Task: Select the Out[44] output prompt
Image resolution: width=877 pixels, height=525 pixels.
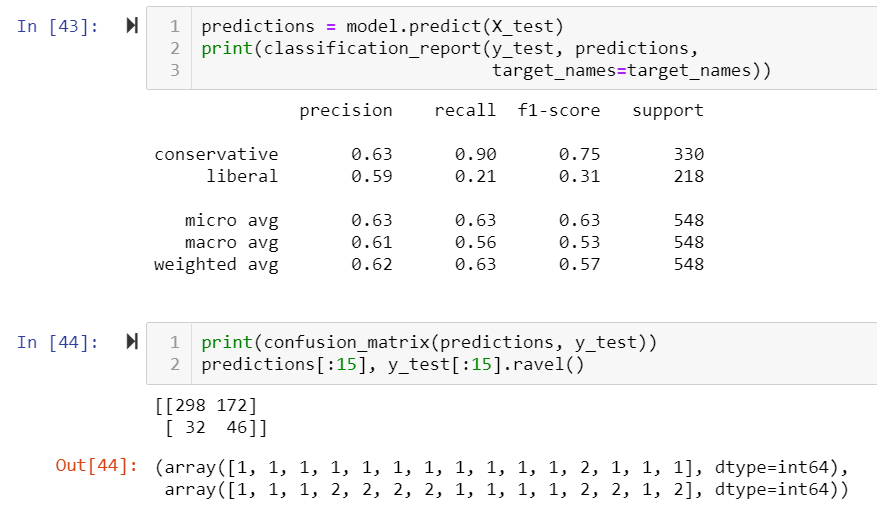Action: 97,465
